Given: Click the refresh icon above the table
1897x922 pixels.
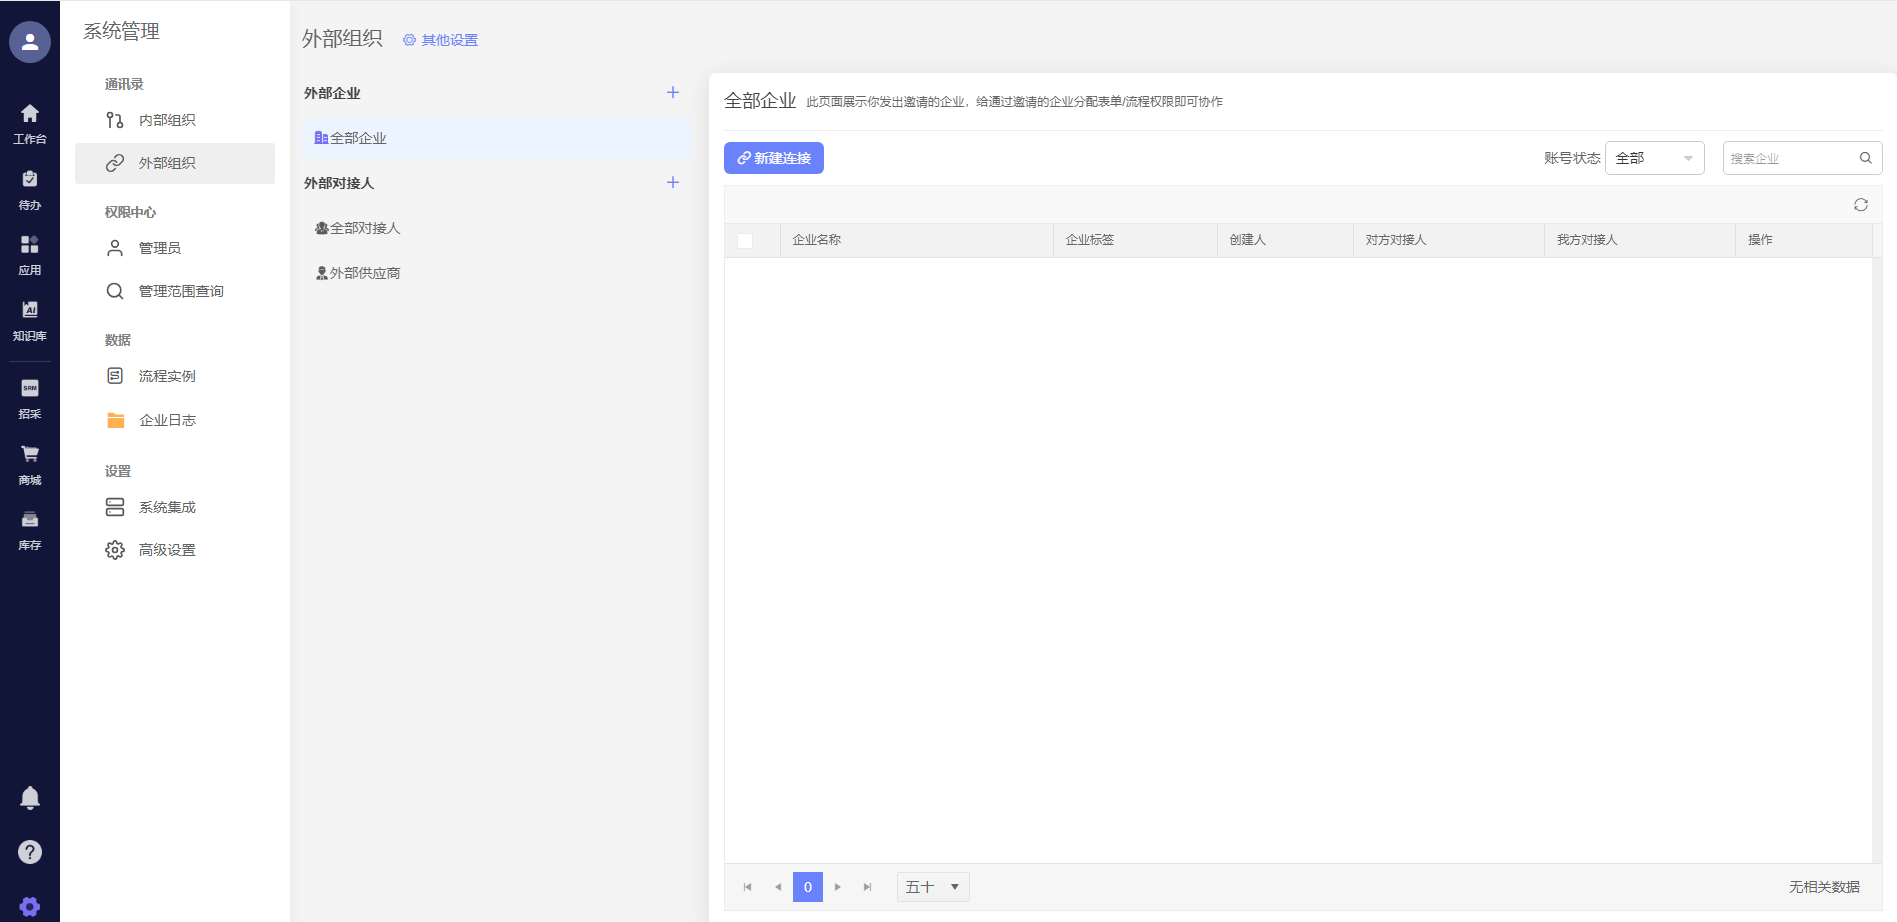Looking at the screenshot, I should tap(1860, 205).
